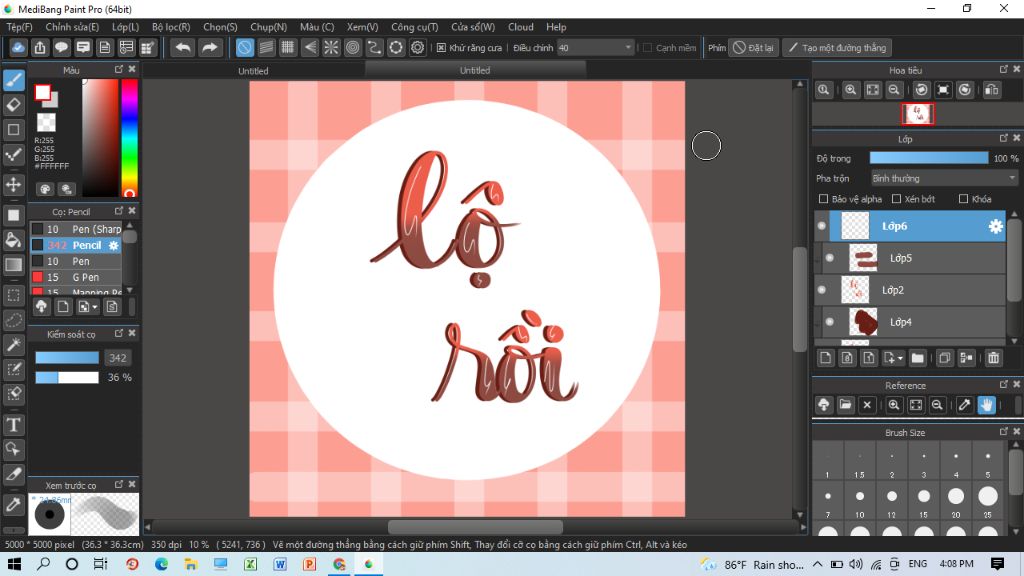The image size is (1024, 576).
Task: Open the Công cụ(T) menu
Action: tap(415, 27)
